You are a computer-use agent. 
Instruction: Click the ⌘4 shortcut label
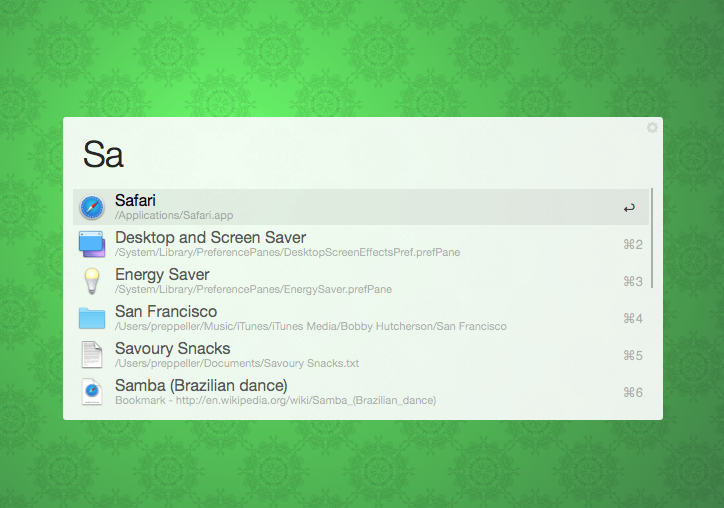coord(632,318)
